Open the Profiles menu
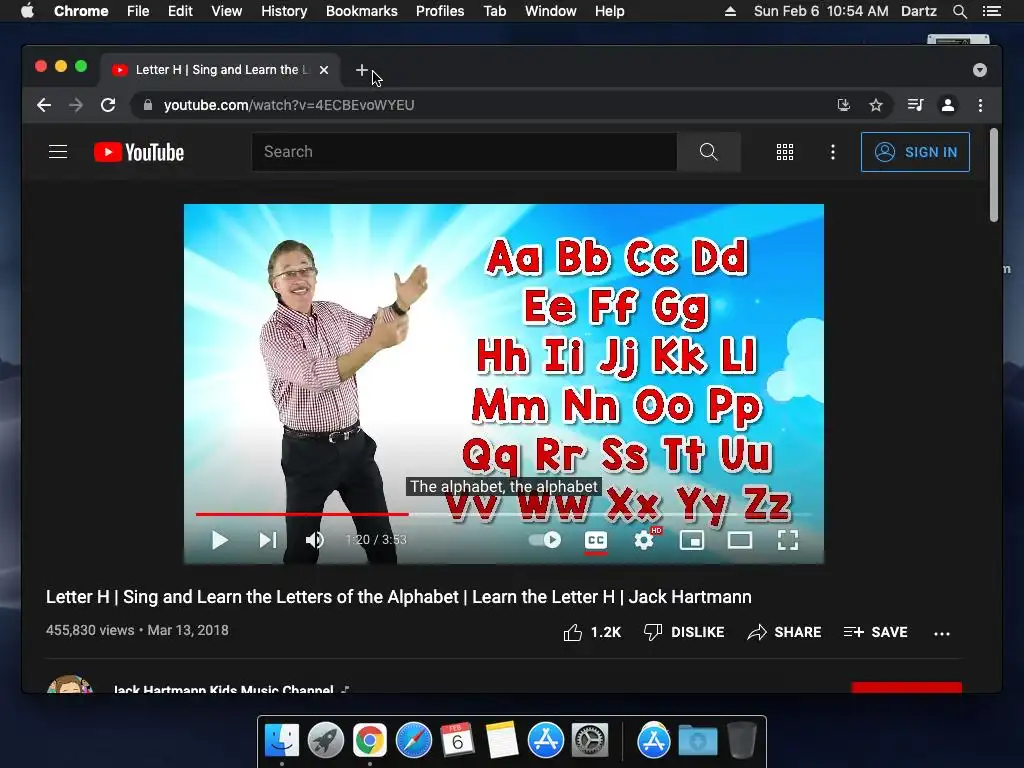 tap(440, 11)
